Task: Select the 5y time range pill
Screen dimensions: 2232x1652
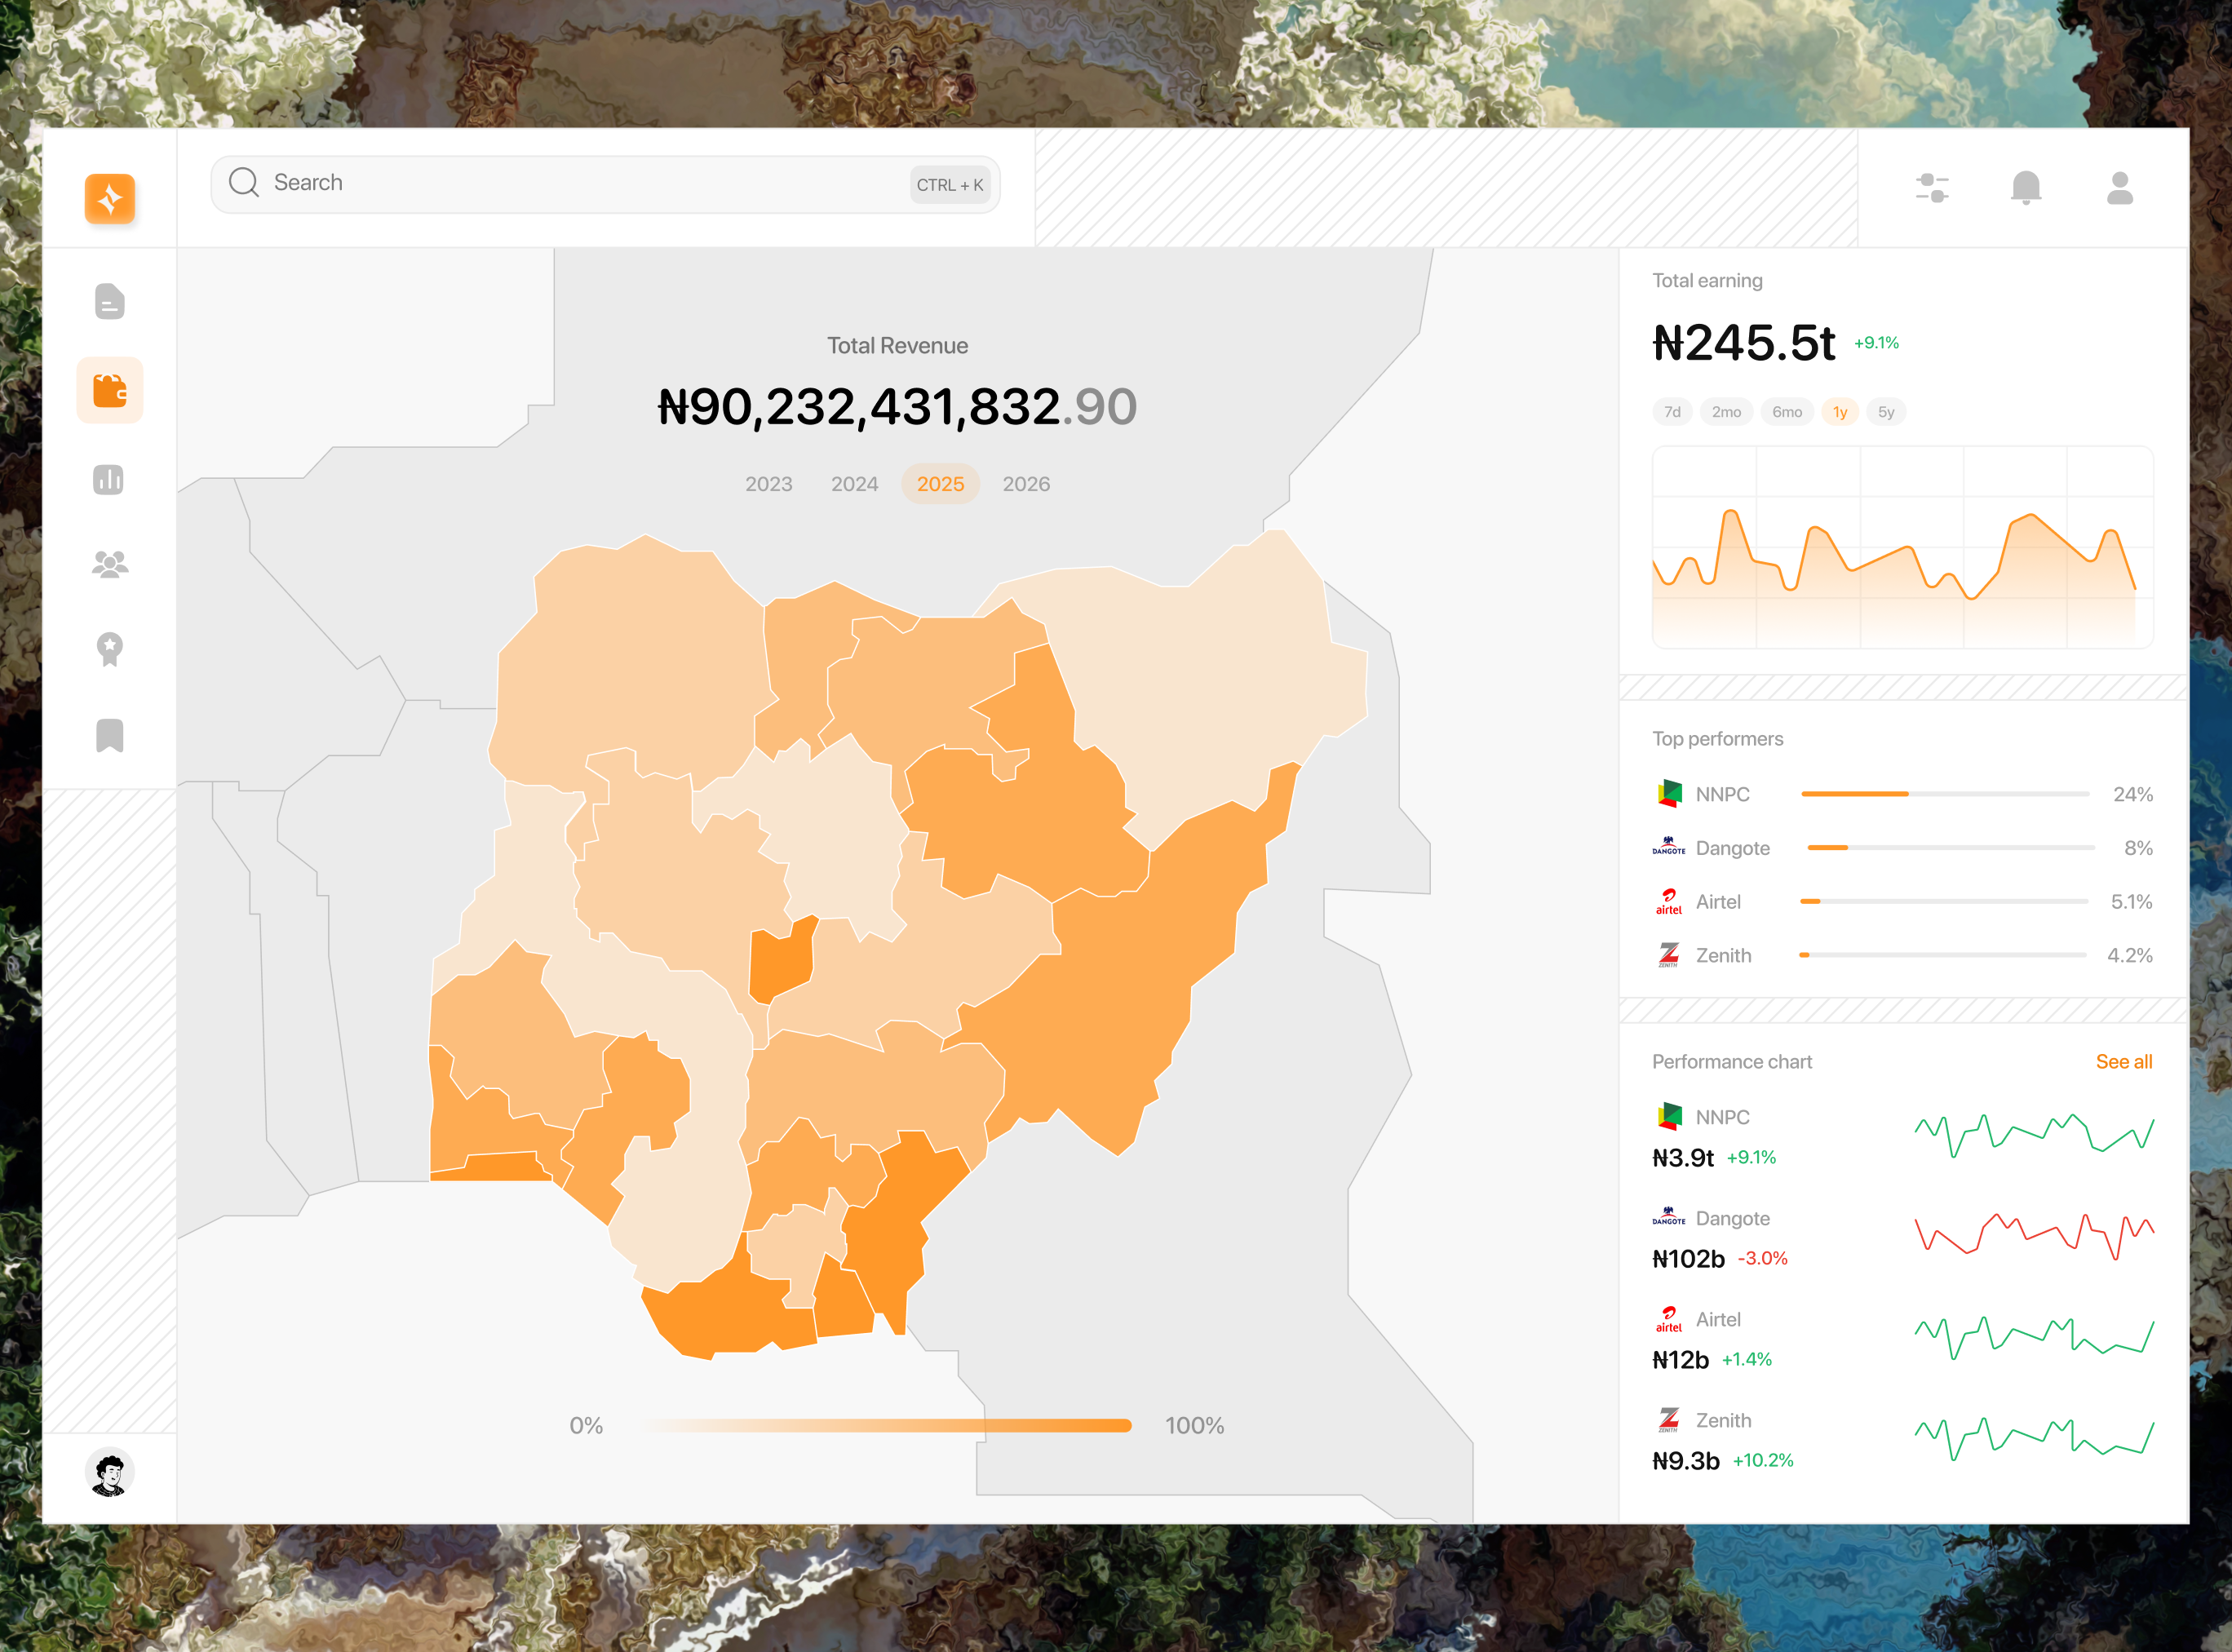Action: tap(1885, 412)
